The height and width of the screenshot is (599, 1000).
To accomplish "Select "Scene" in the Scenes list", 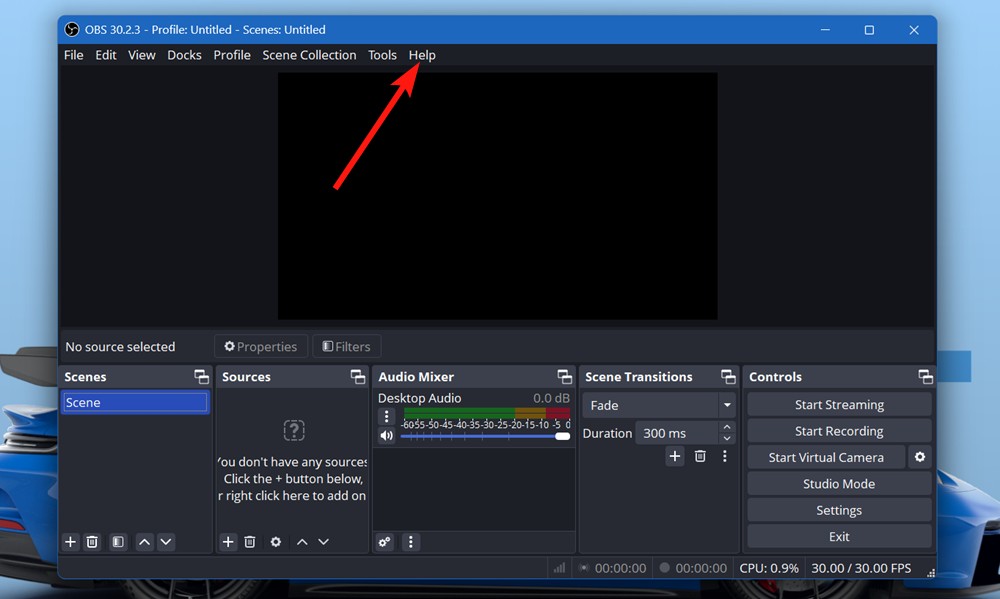I will click(x=135, y=401).
